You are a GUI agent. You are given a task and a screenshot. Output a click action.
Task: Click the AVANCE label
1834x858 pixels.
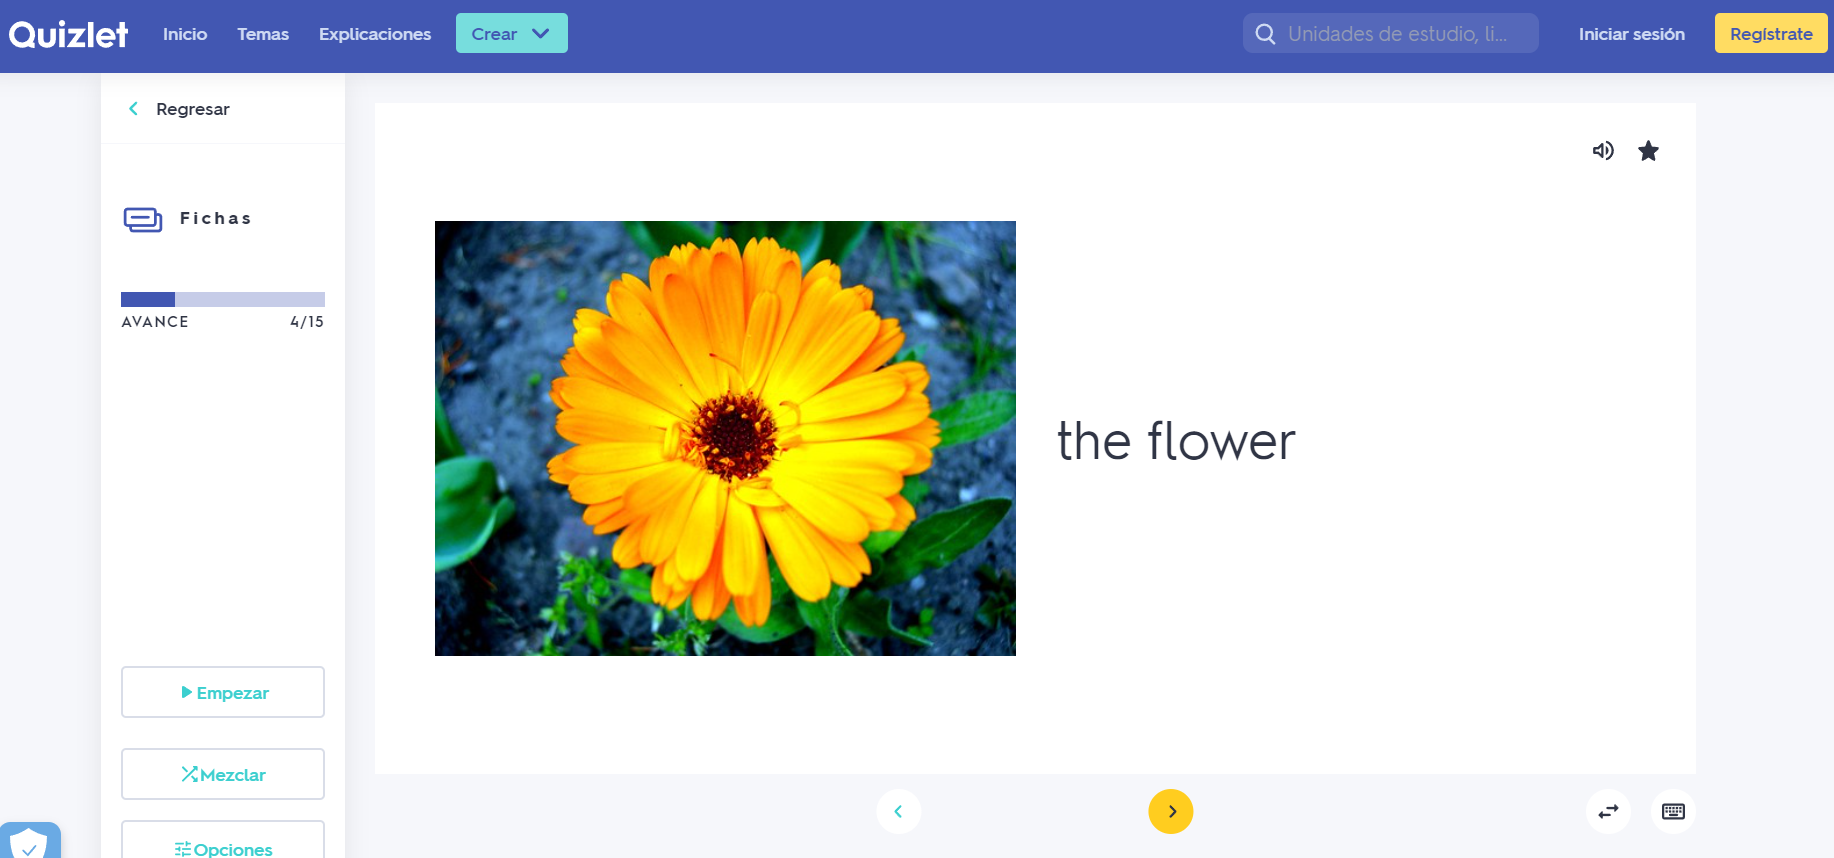pos(155,322)
